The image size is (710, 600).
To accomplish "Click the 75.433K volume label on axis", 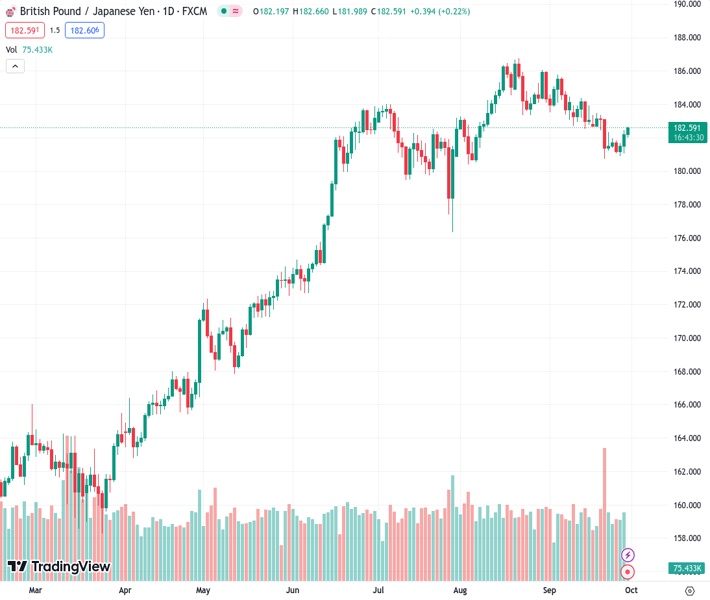I will click(686, 568).
